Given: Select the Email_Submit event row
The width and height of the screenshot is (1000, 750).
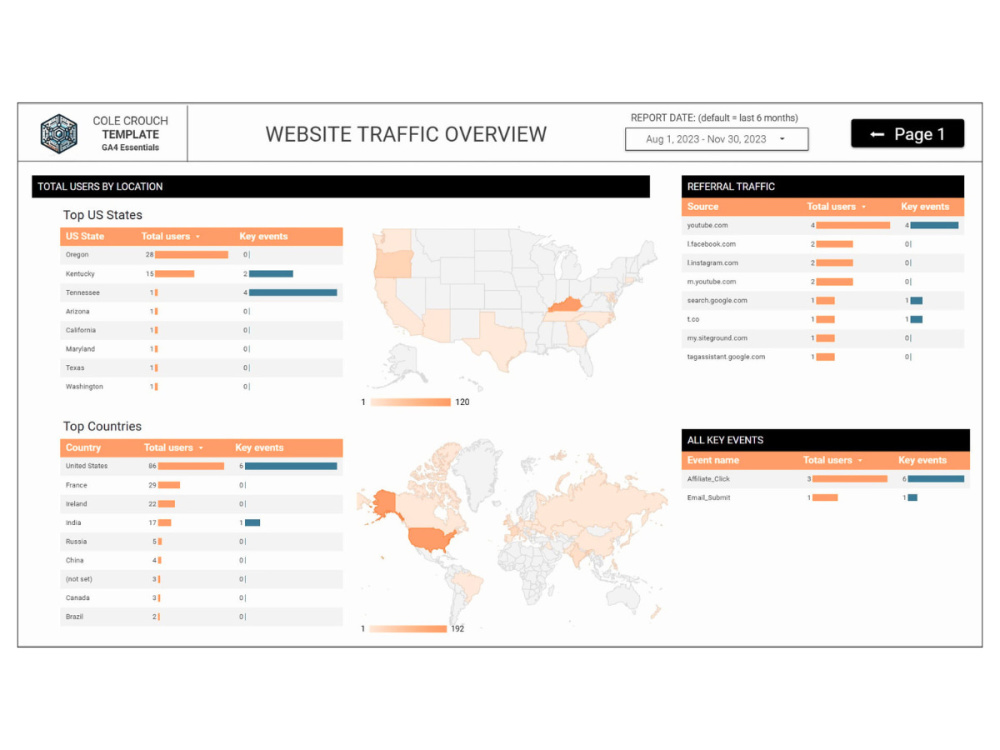Looking at the screenshot, I should 826,497.
